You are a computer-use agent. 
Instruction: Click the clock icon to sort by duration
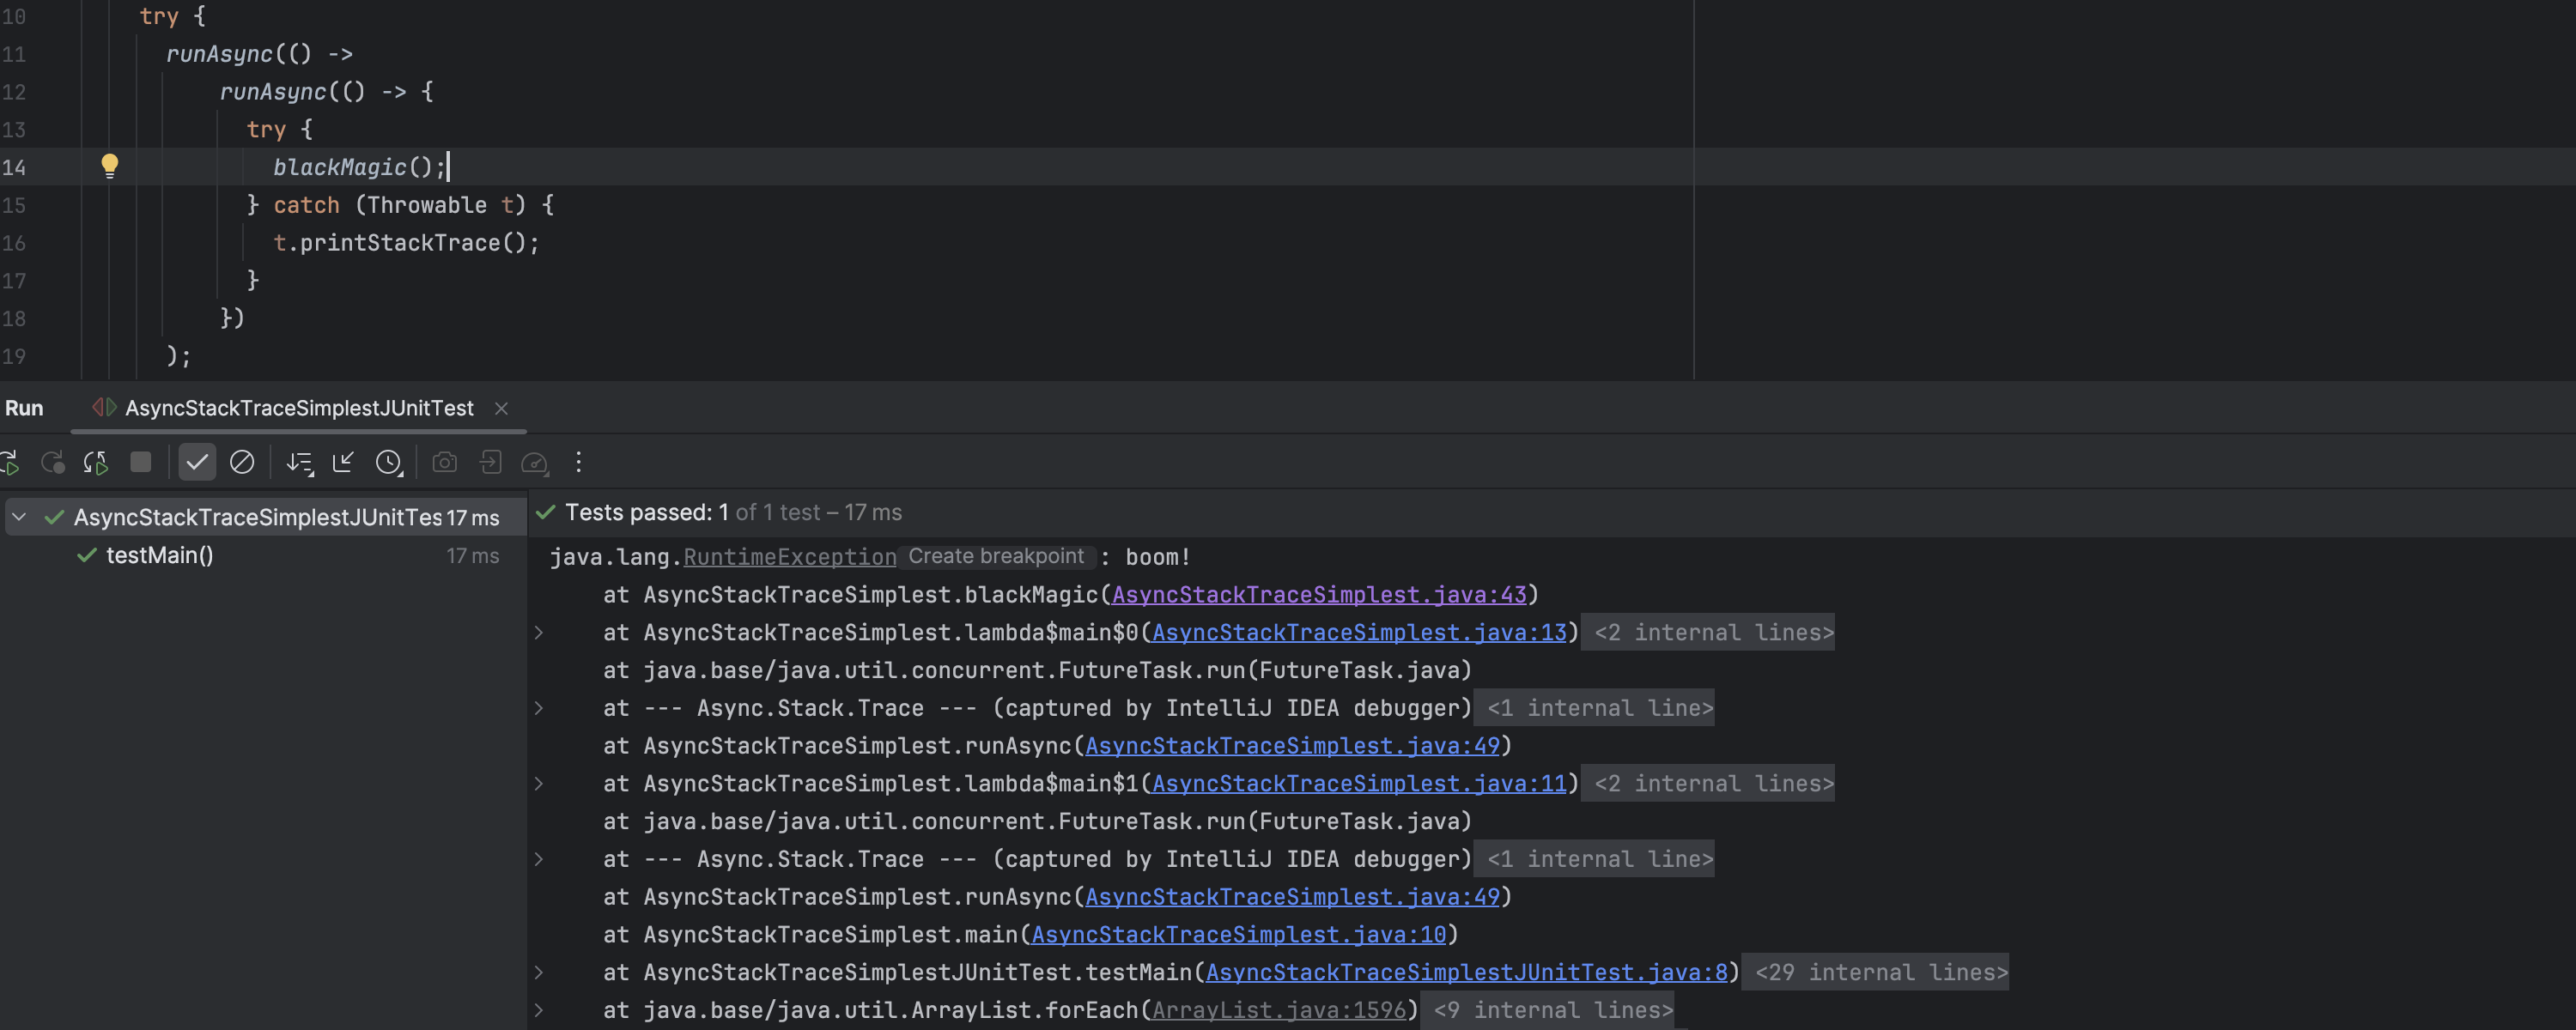click(389, 462)
